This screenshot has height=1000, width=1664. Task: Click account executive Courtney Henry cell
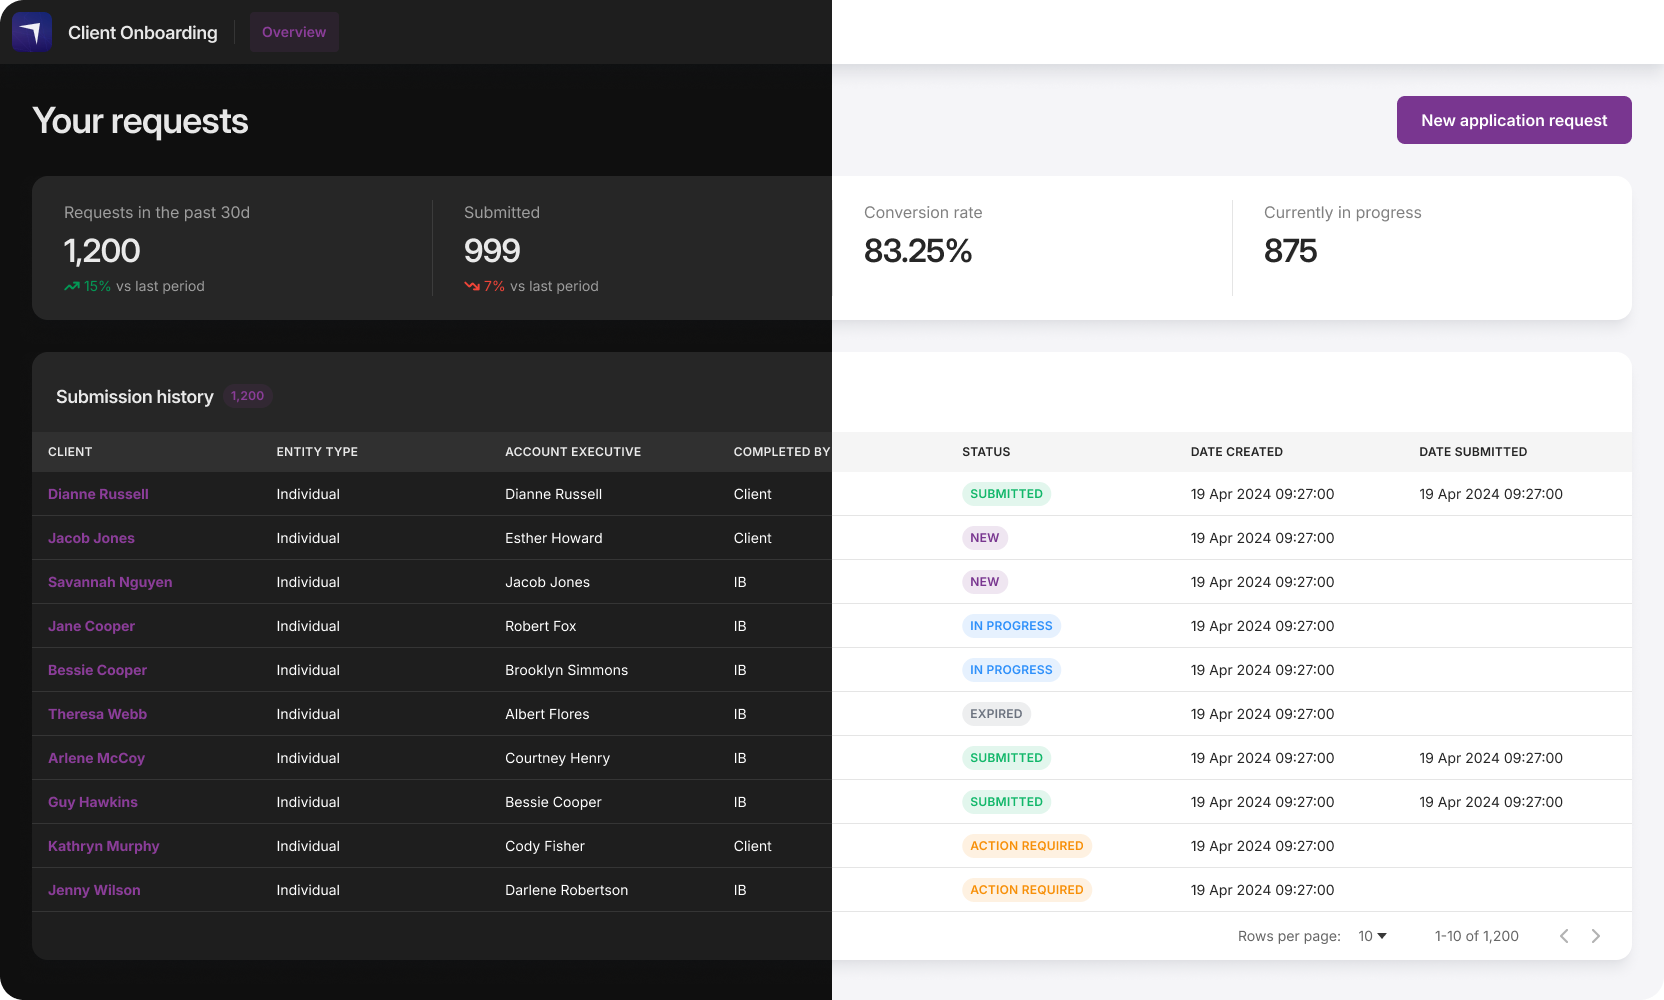tap(558, 758)
